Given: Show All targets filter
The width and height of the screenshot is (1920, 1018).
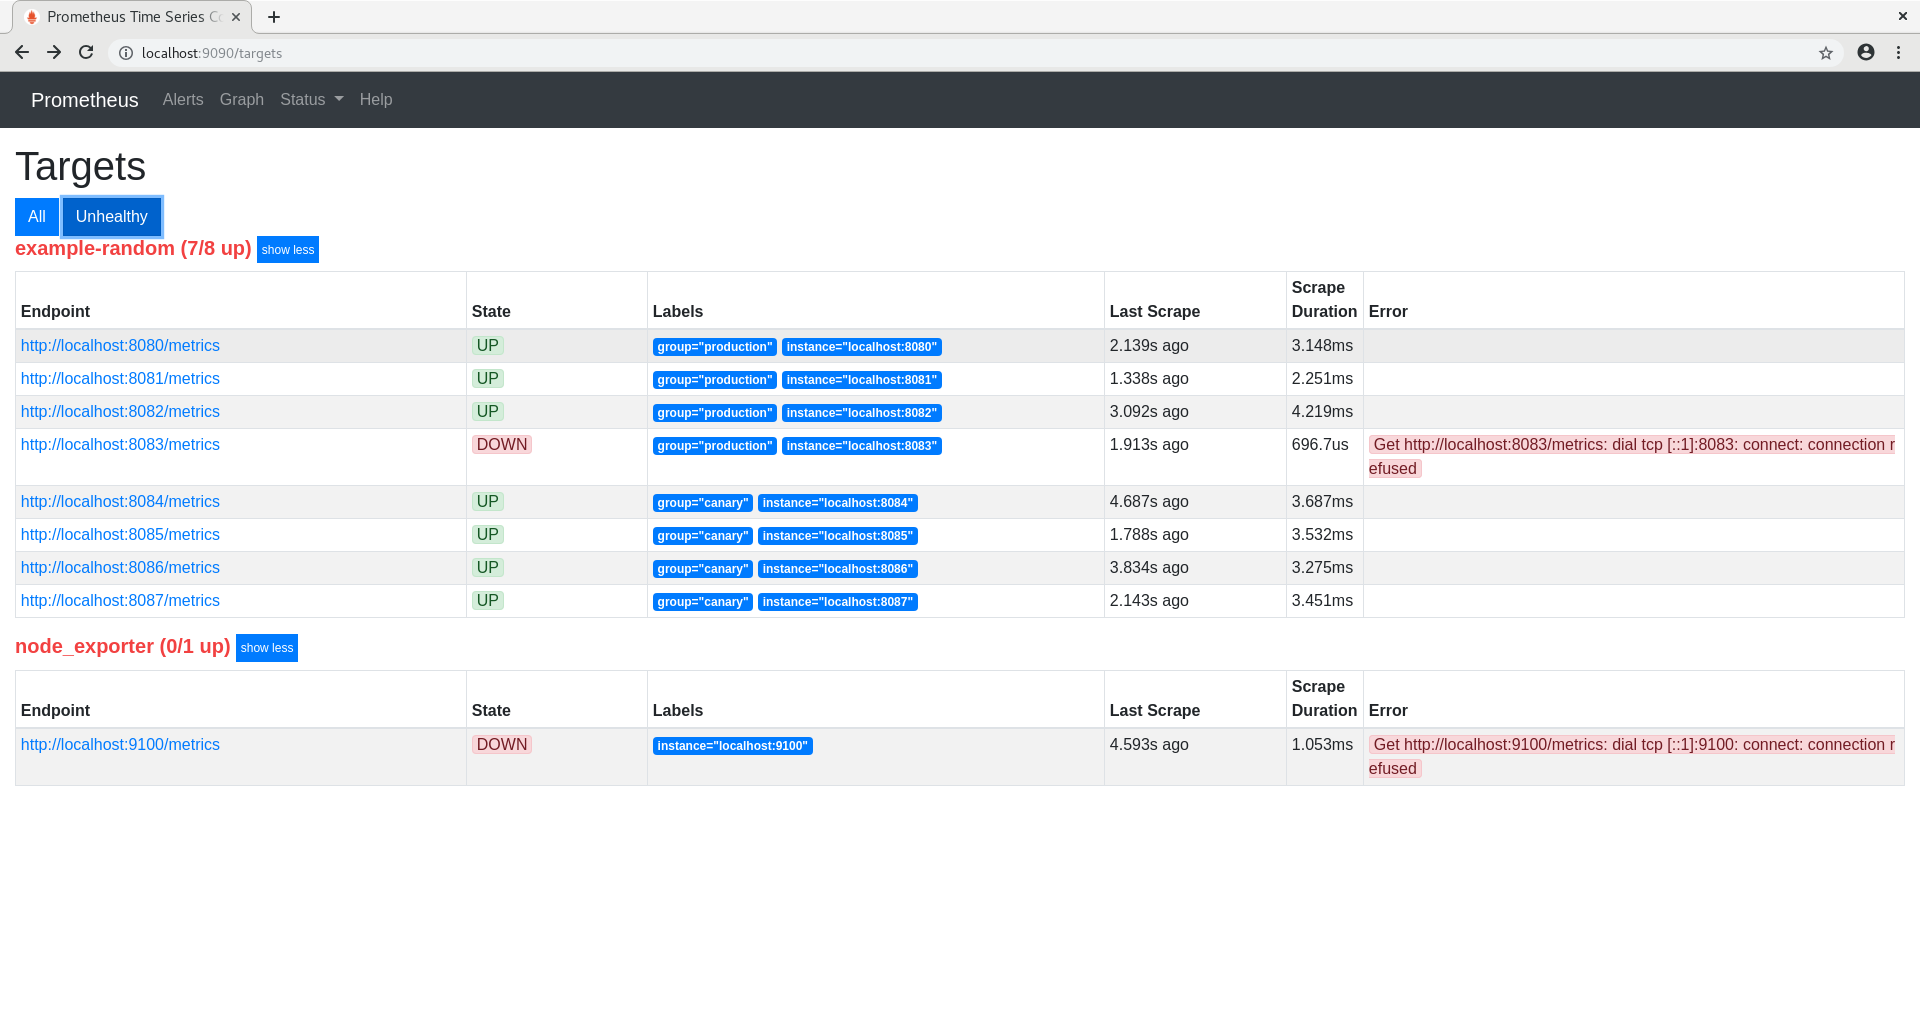Looking at the screenshot, I should tap(37, 217).
